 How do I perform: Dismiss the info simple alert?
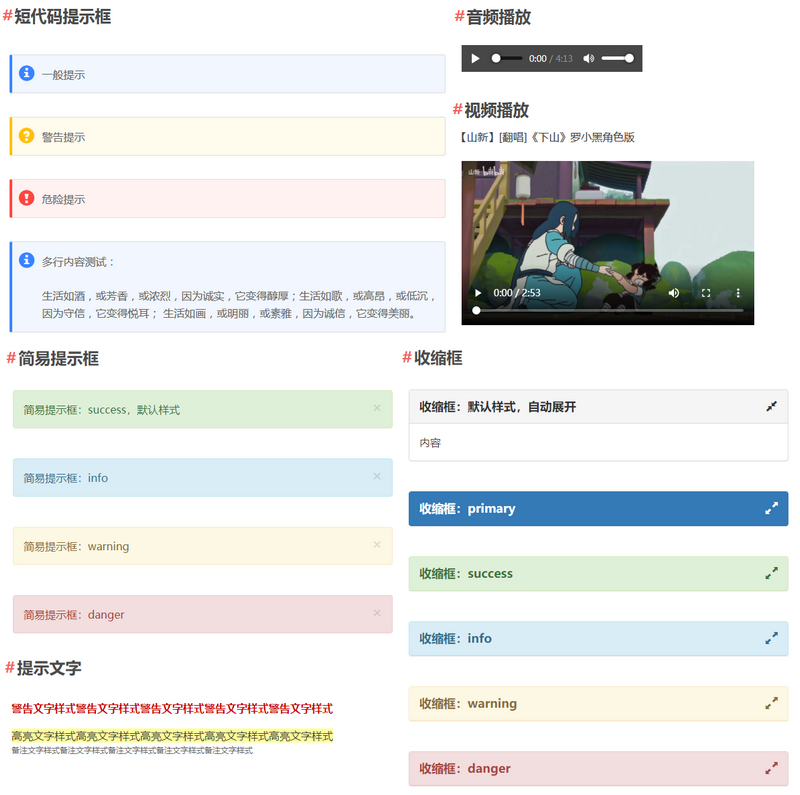(x=376, y=477)
